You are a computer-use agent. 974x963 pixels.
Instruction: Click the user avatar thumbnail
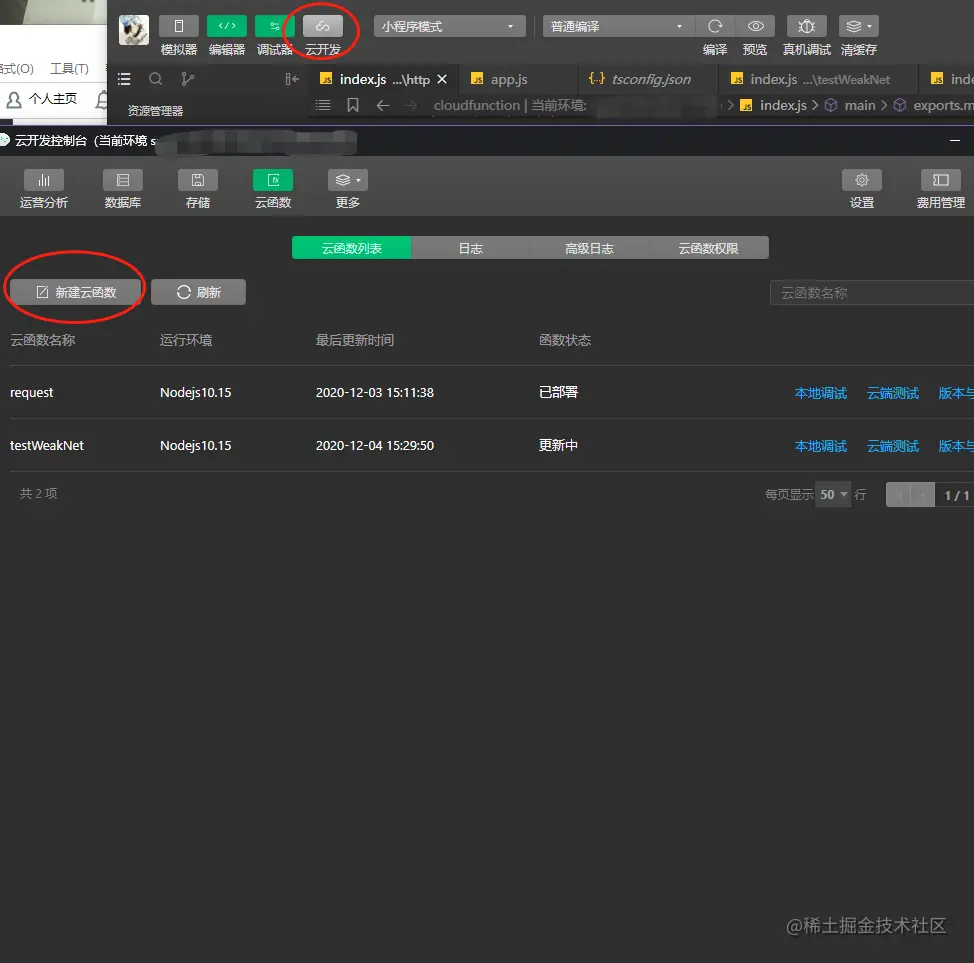point(134,30)
